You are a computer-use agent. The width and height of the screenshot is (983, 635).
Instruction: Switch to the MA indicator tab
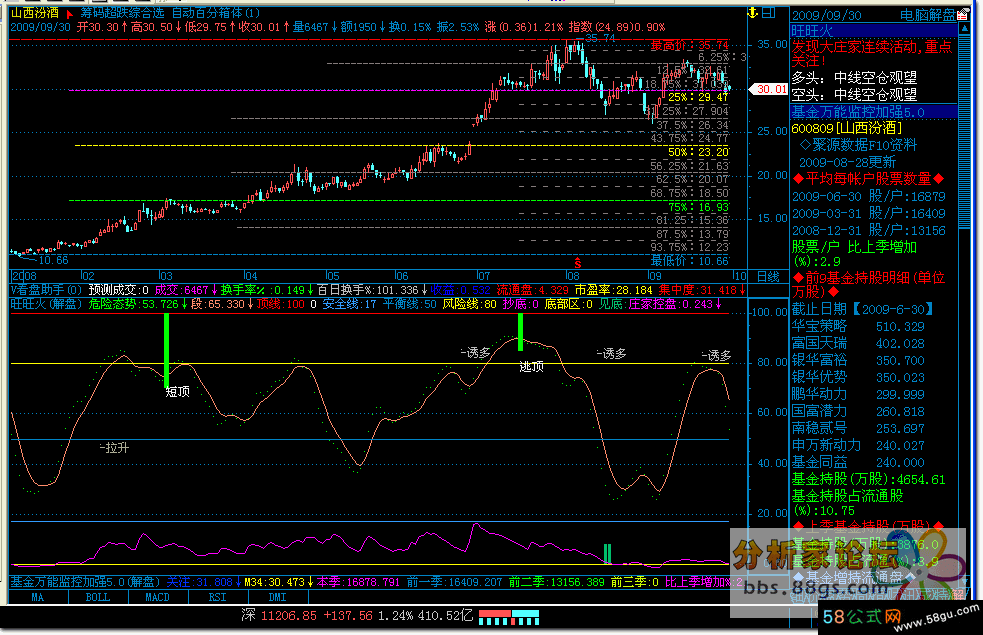pyautogui.click(x=38, y=597)
